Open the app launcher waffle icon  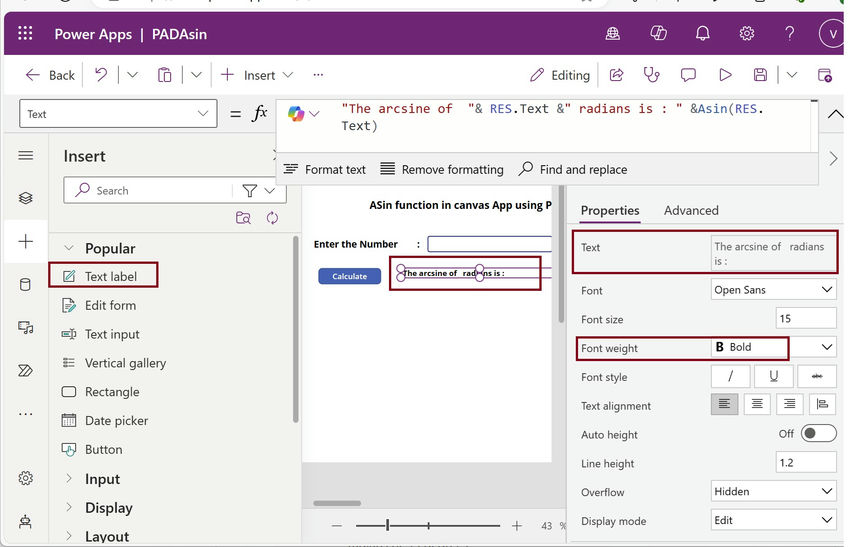coord(25,34)
